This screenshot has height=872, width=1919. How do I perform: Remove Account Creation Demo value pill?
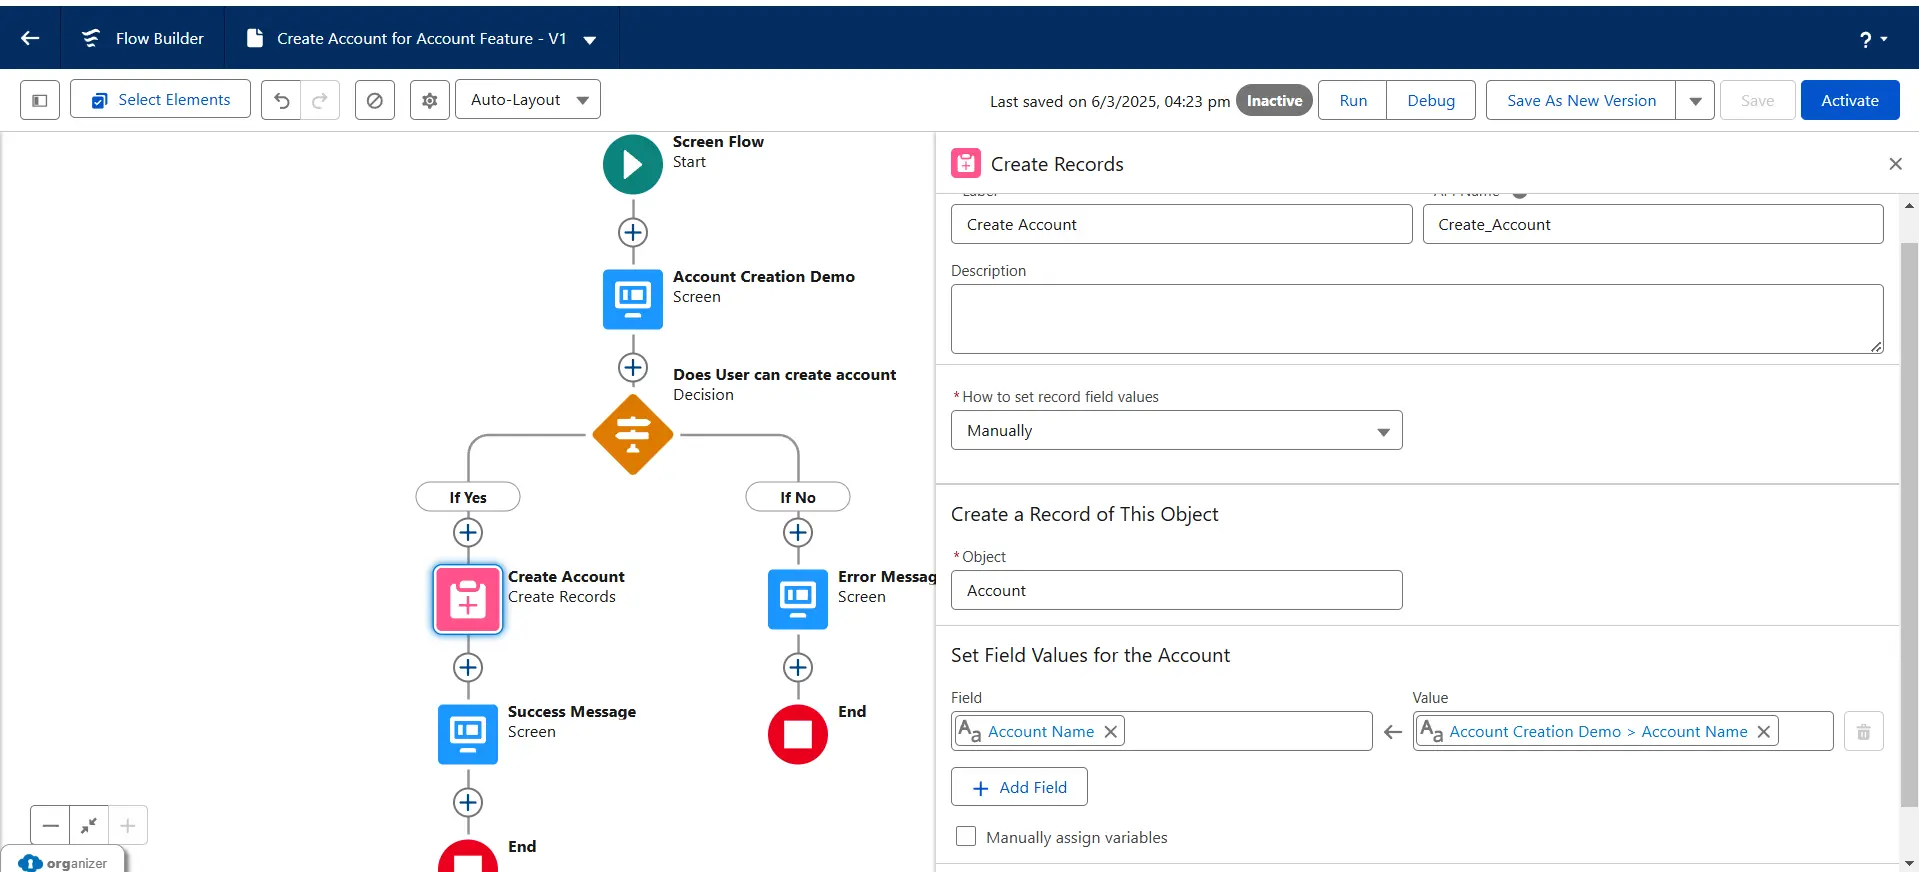[1763, 732]
